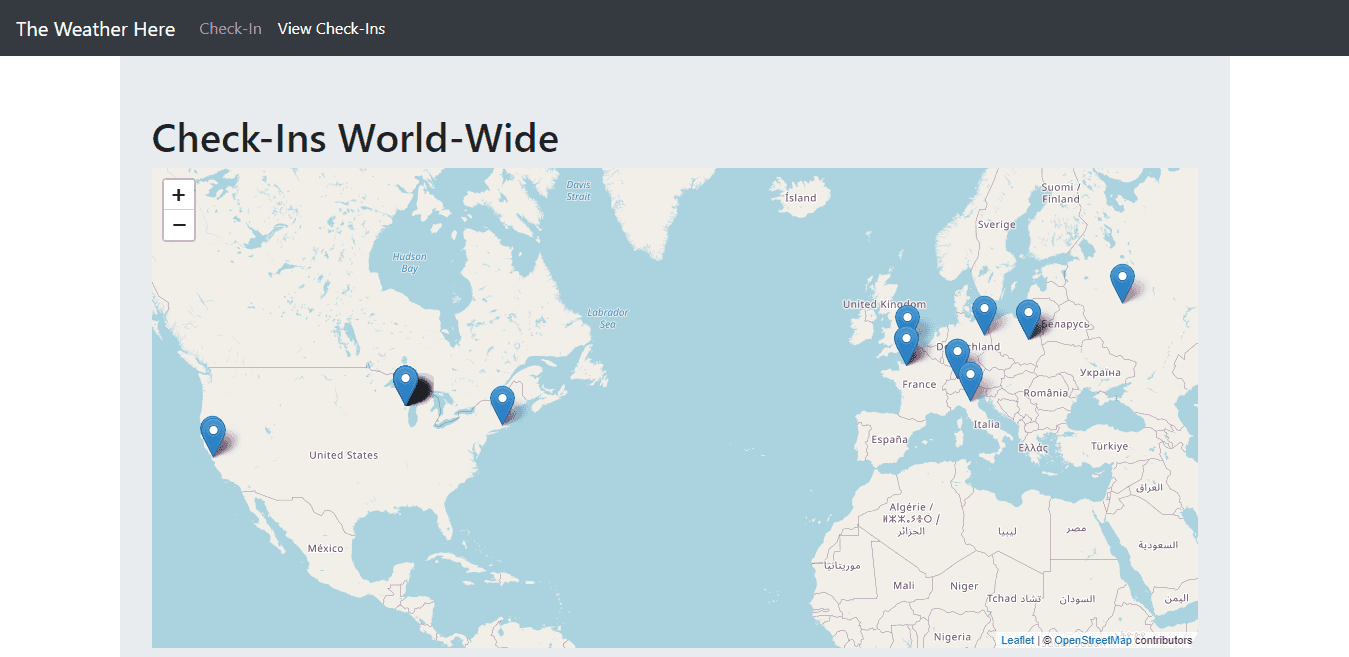The height and width of the screenshot is (657, 1349).
Task: Open the marker pointing at northern Italy
Action: click(970, 379)
